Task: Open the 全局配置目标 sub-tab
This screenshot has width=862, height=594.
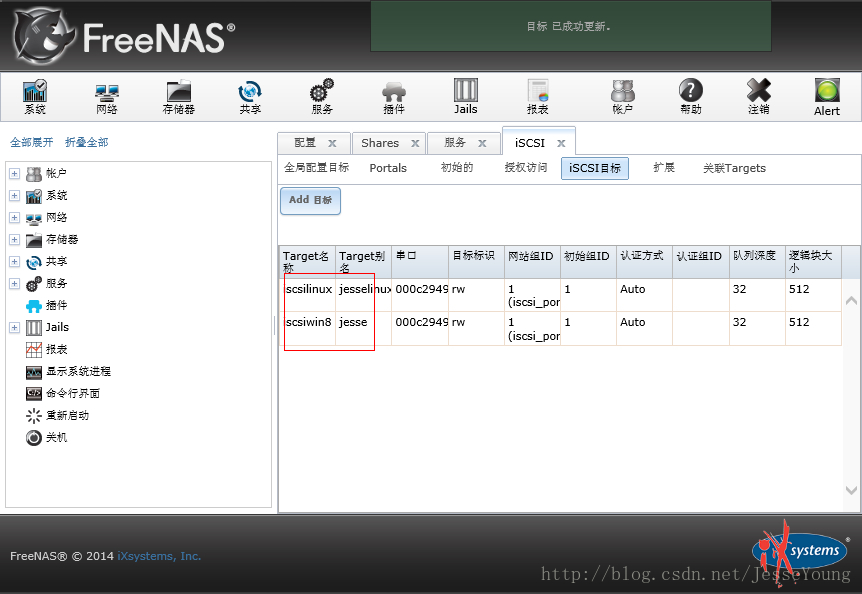Action: point(317,168)
